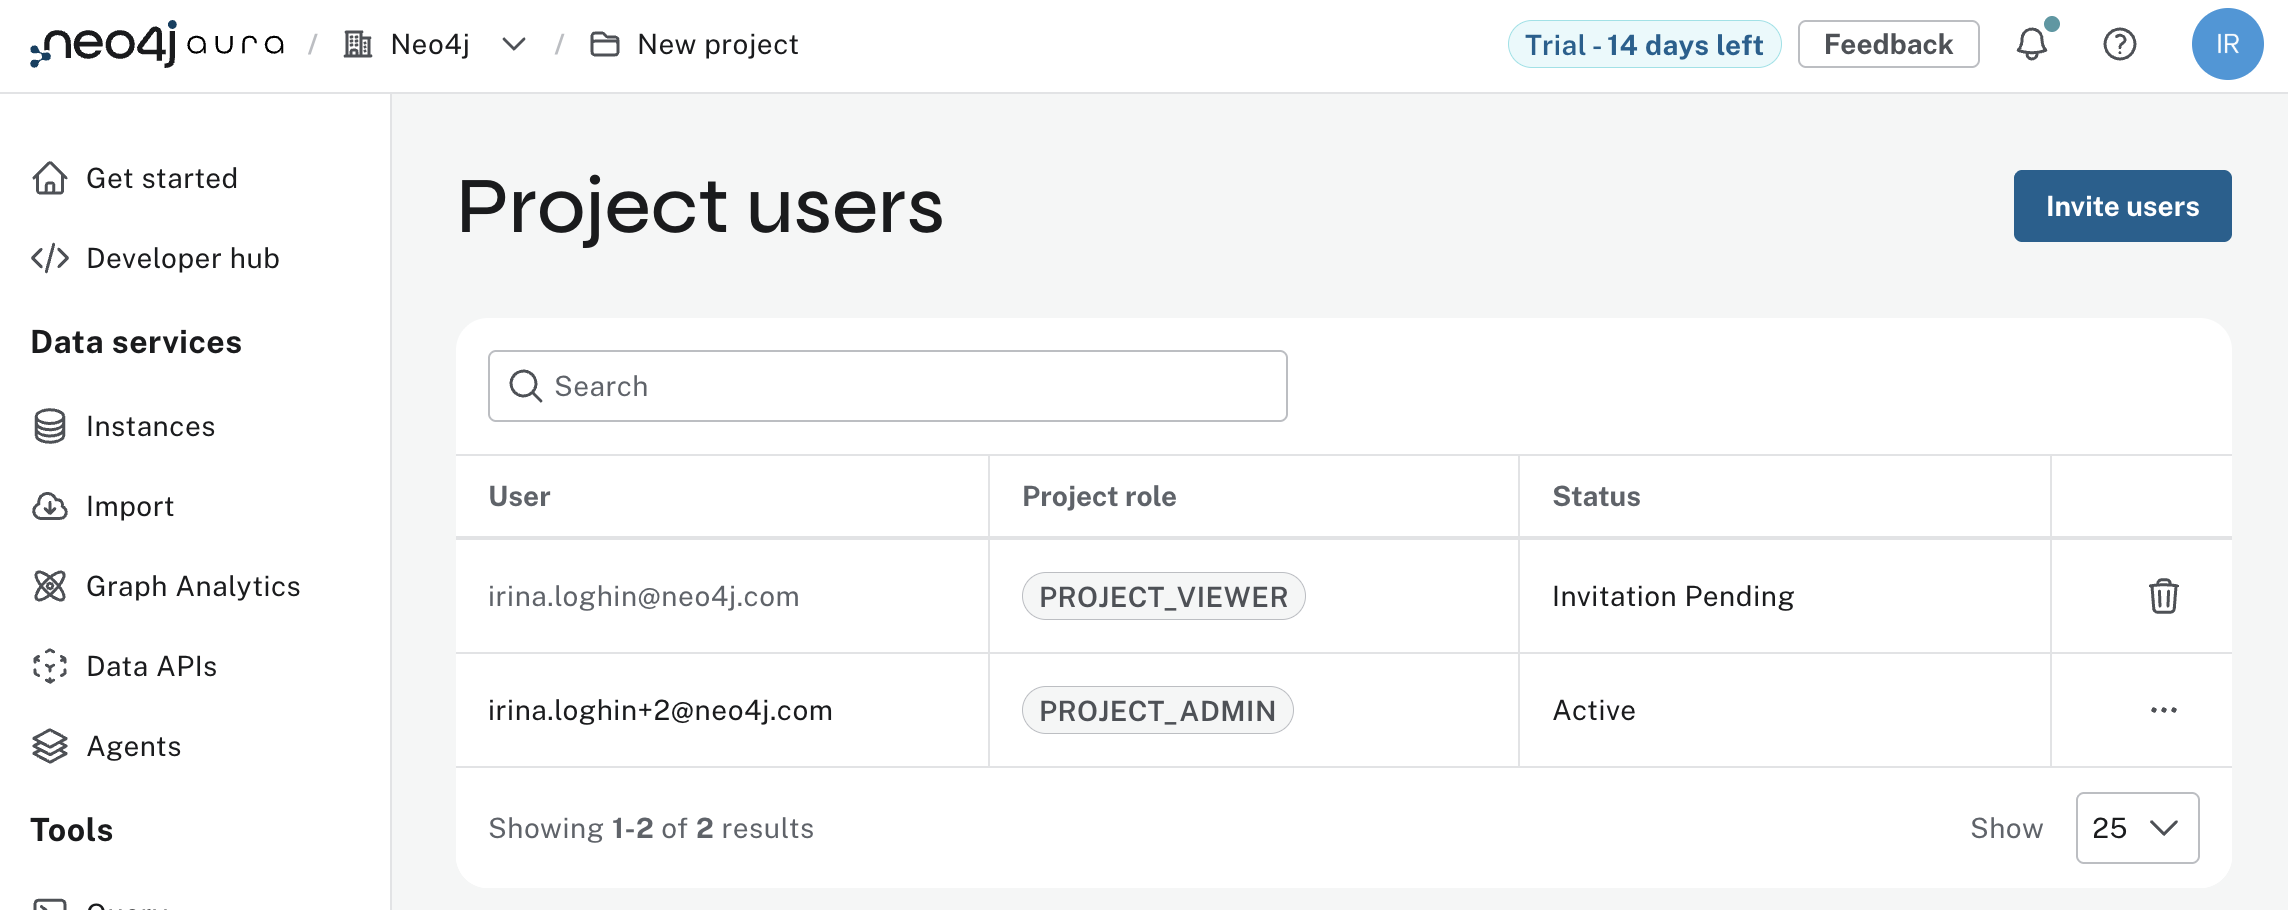Screen dimensions: 2288x910
Task: Open the New project breadcrumb
Action: tap(717, 44)
